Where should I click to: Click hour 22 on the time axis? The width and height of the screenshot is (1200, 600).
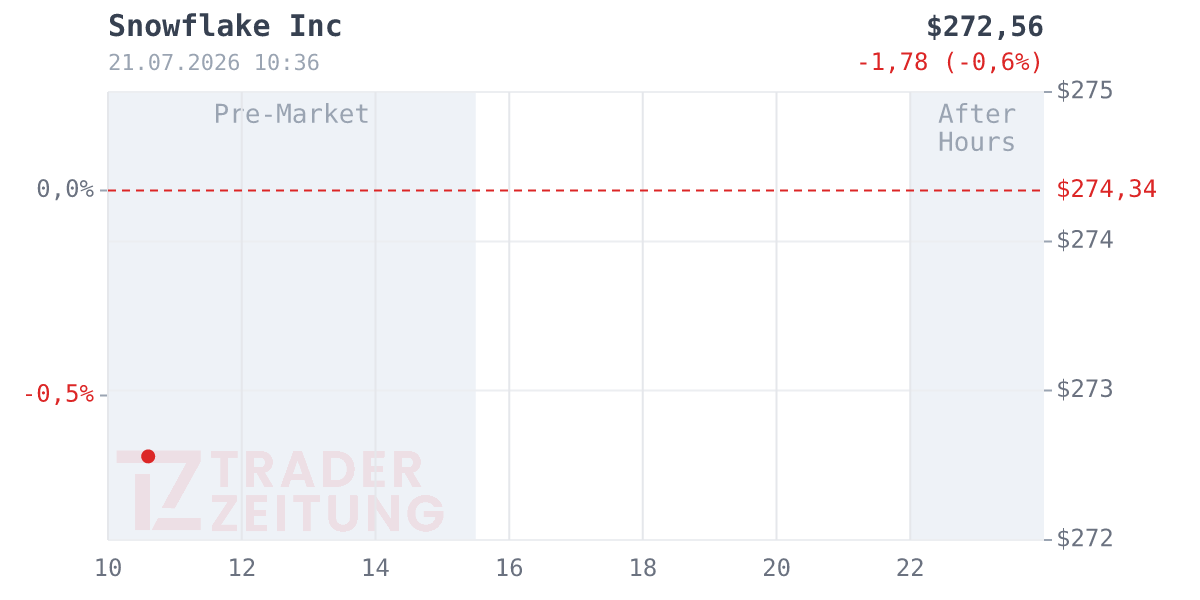pyautogui.click(x=910, y=569)
